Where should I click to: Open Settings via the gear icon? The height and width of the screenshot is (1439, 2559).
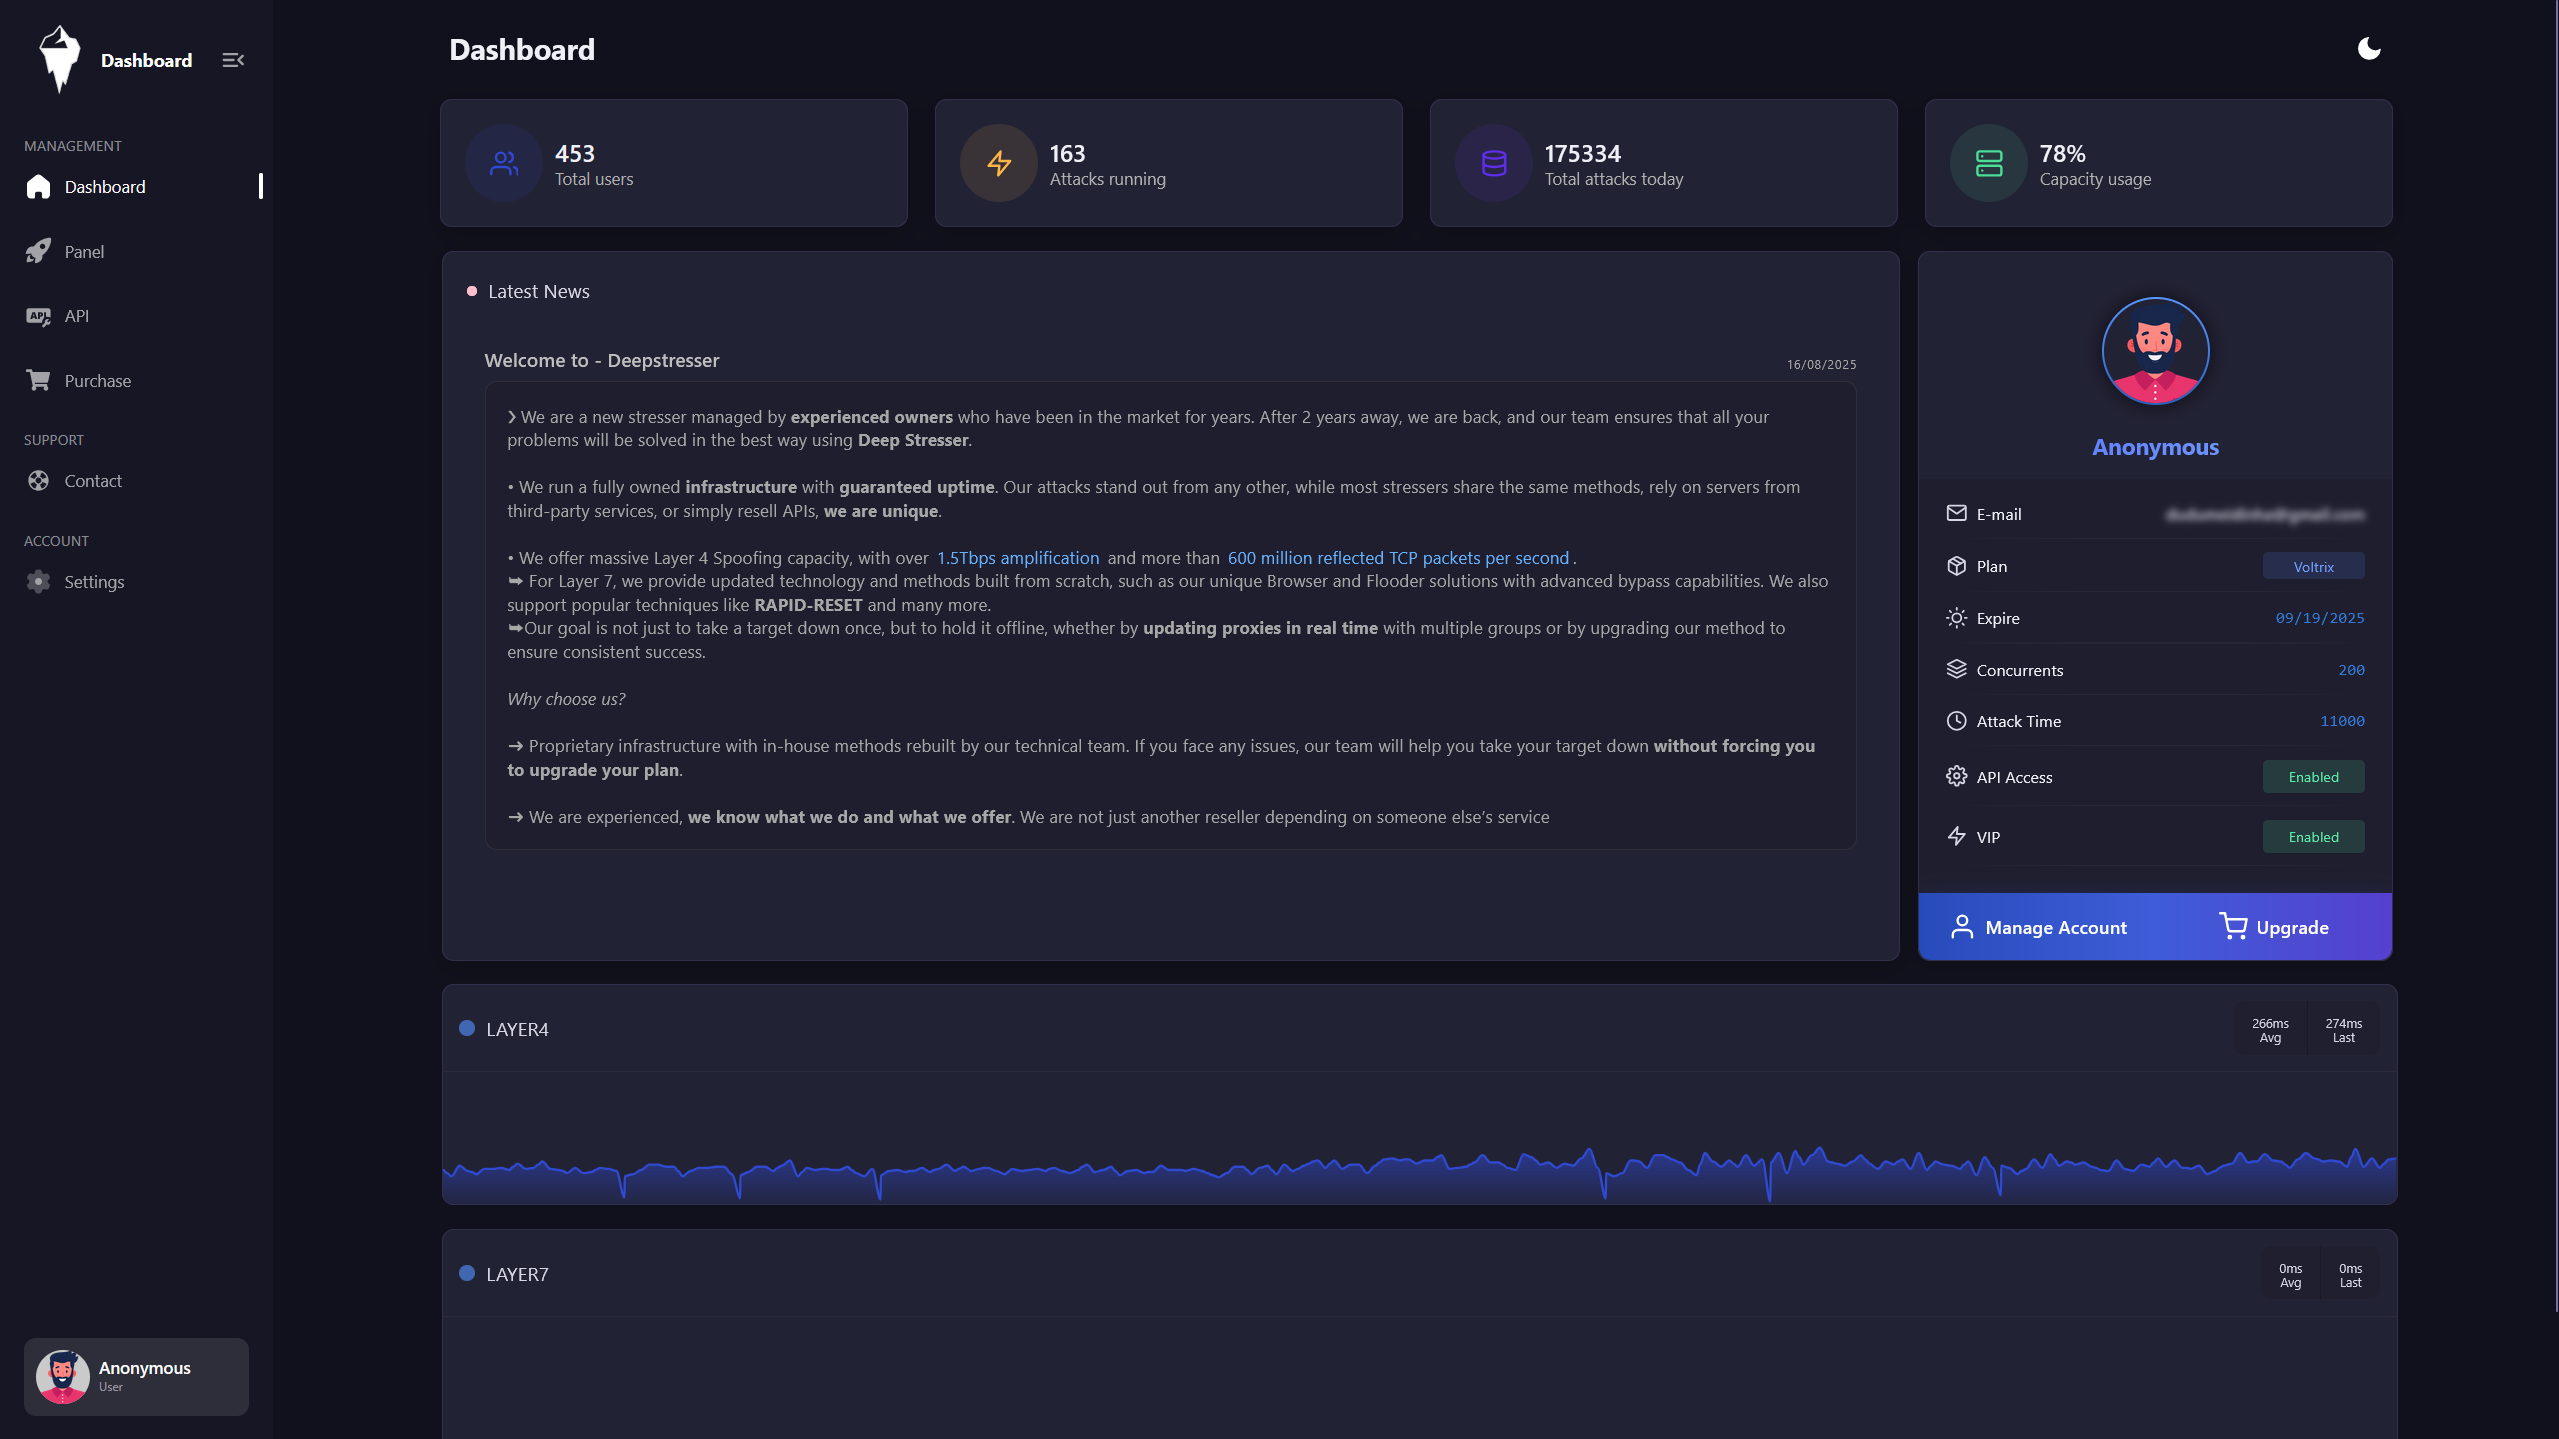(x=38, y=582)
